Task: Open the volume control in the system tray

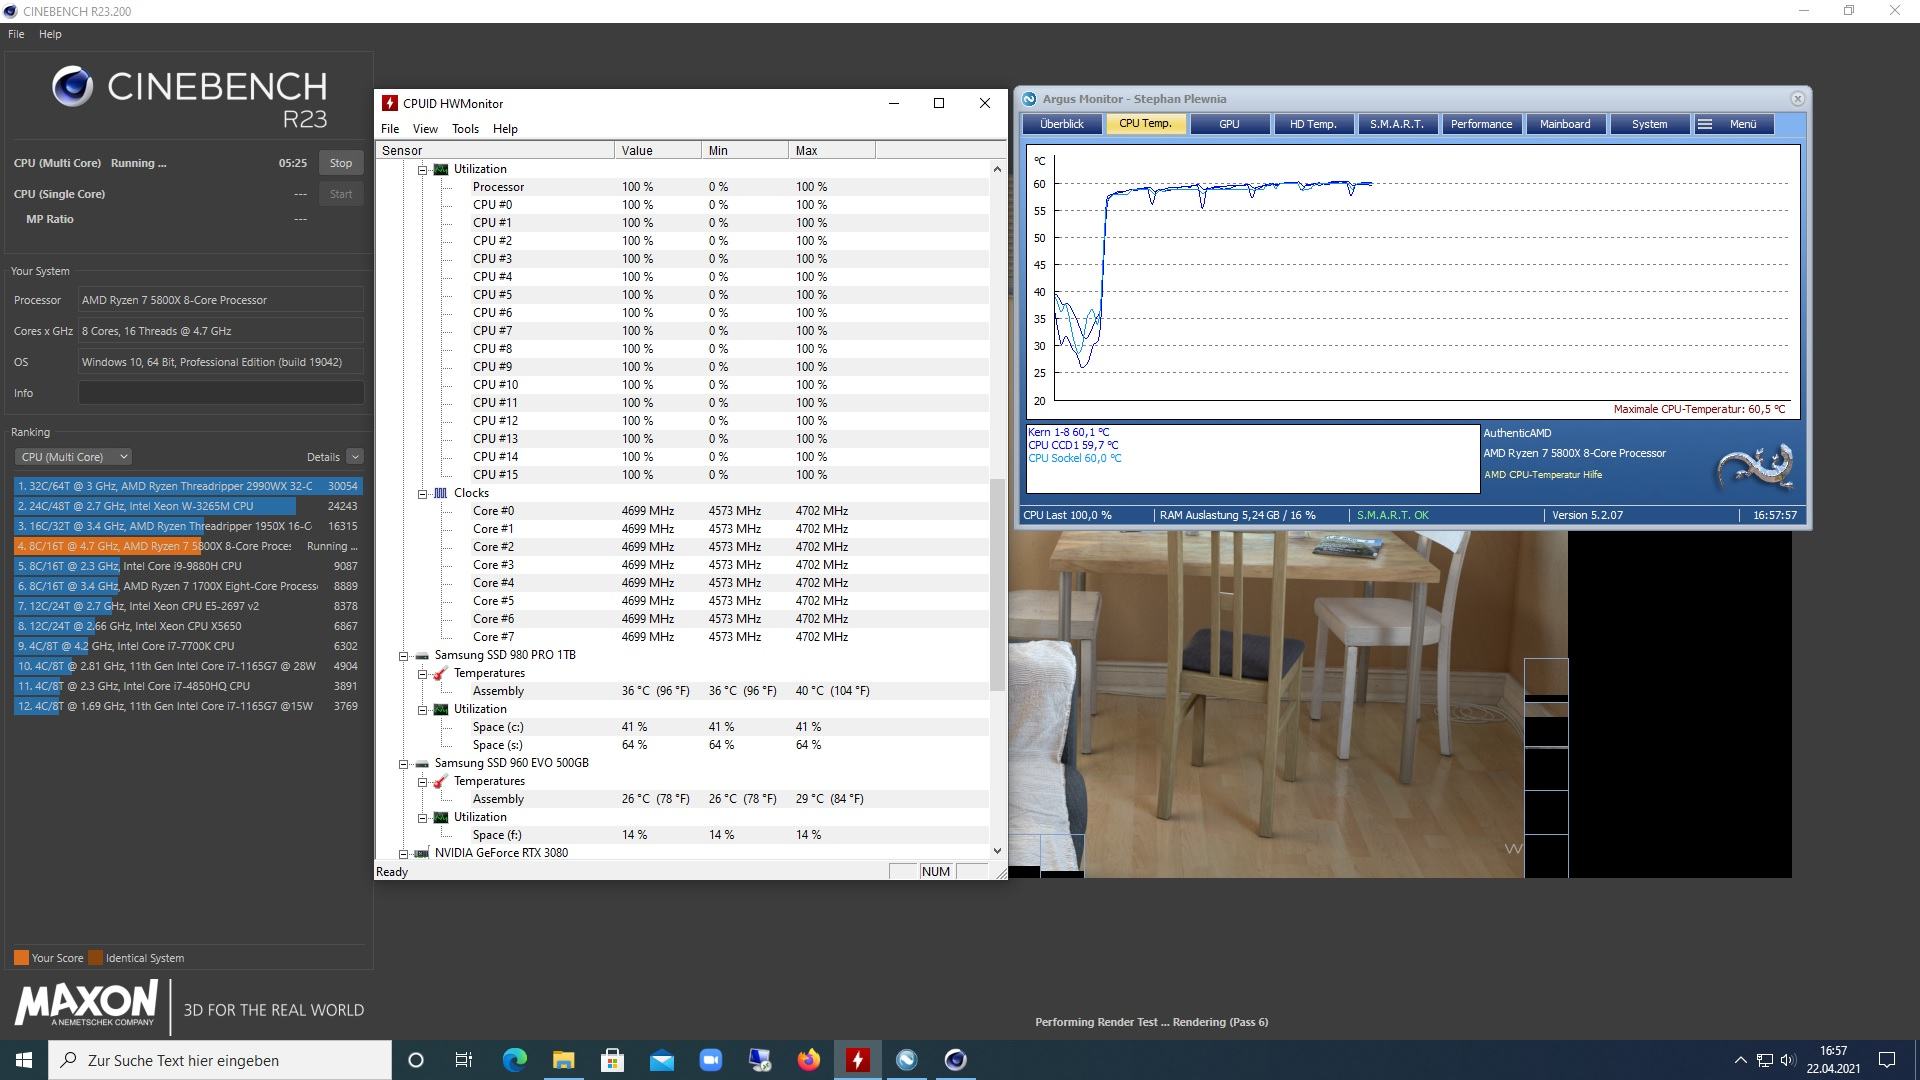Action: [x=1788, y=1060]
